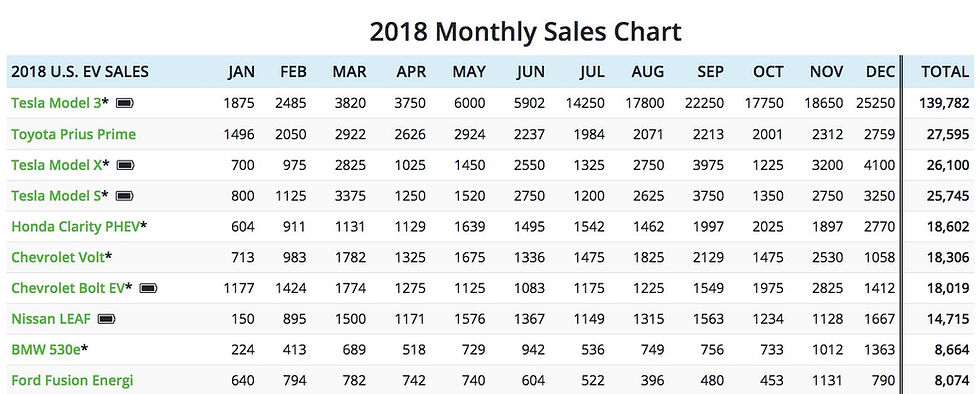Open the Nissan LEAF link

51,319
